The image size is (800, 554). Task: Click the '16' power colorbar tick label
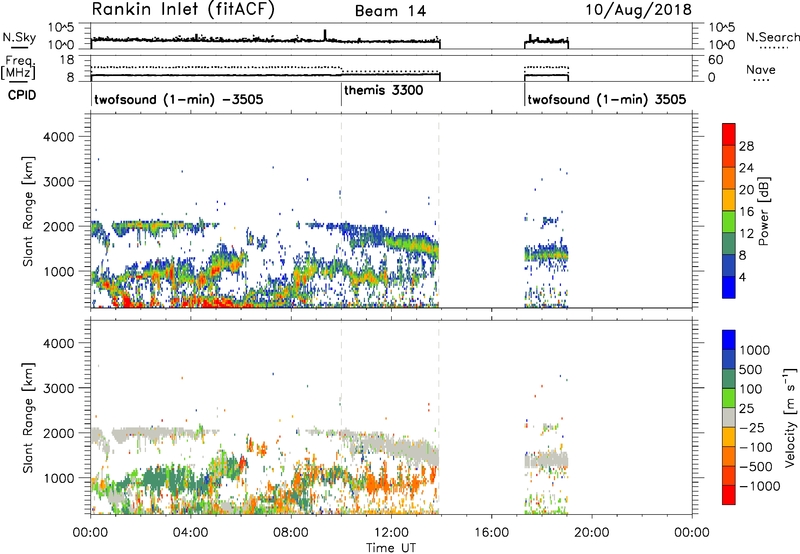click(746, 212)
